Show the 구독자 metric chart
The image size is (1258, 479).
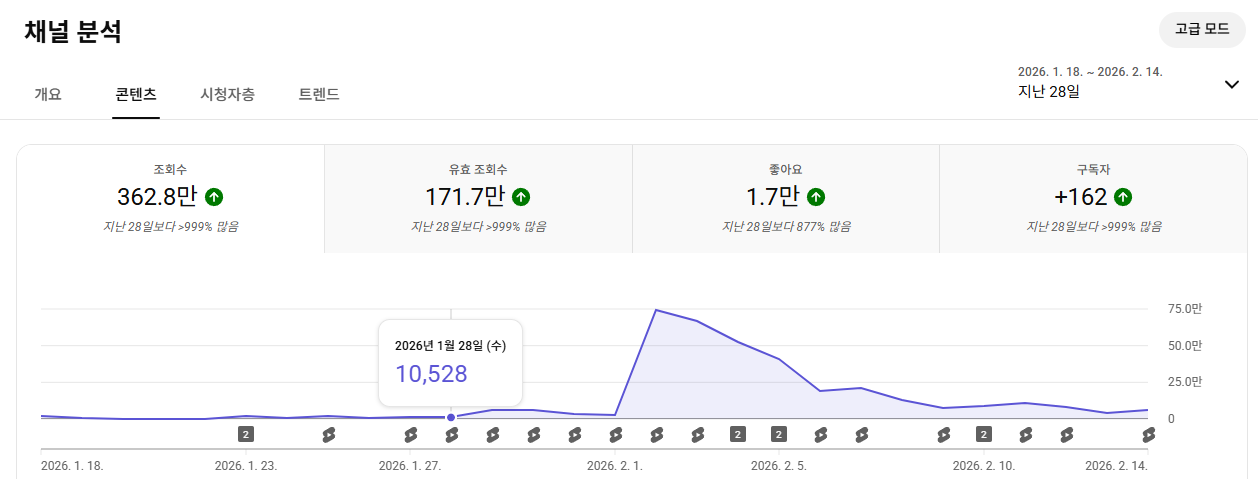[x=1093, y=198]
